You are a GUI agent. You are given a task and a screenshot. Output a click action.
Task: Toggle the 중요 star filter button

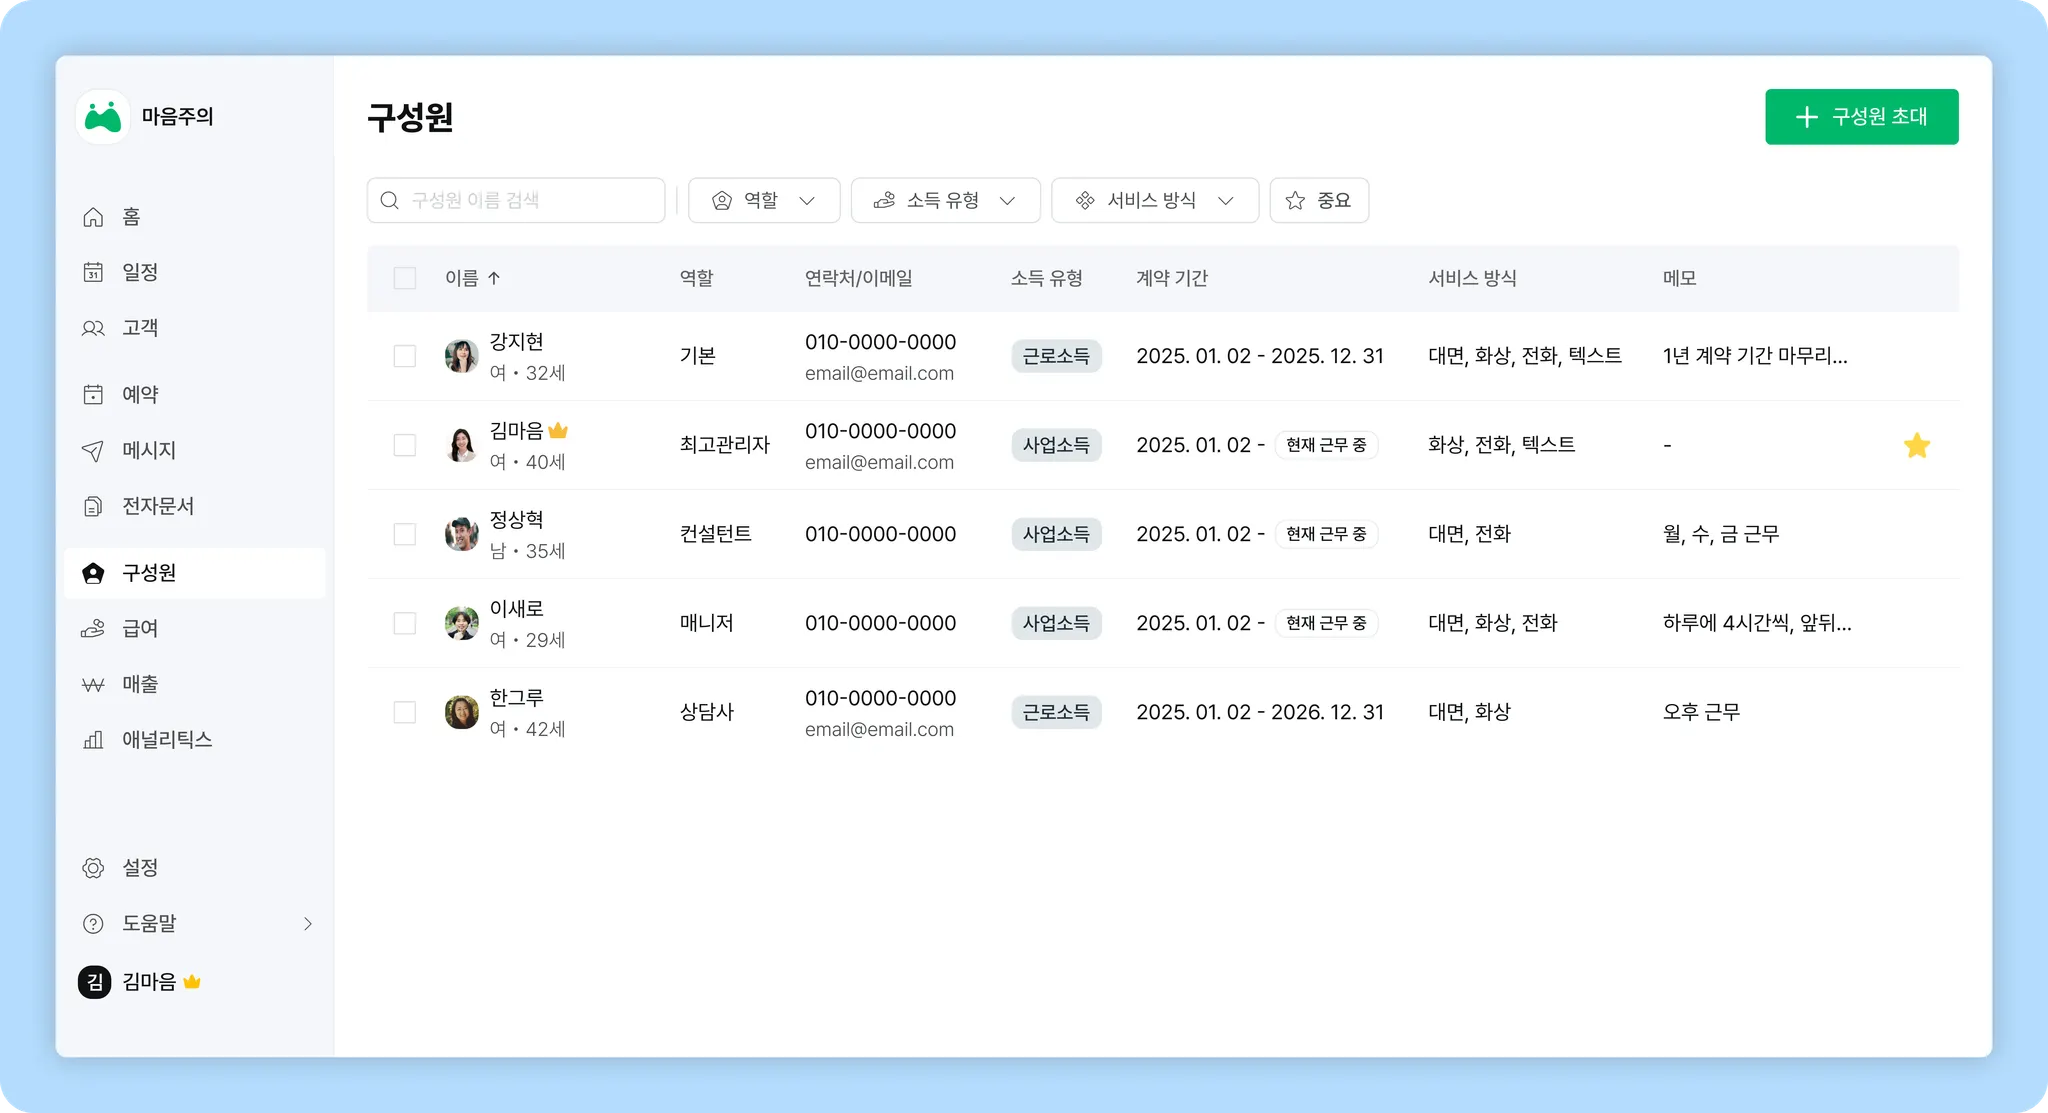click(1318, 200)
